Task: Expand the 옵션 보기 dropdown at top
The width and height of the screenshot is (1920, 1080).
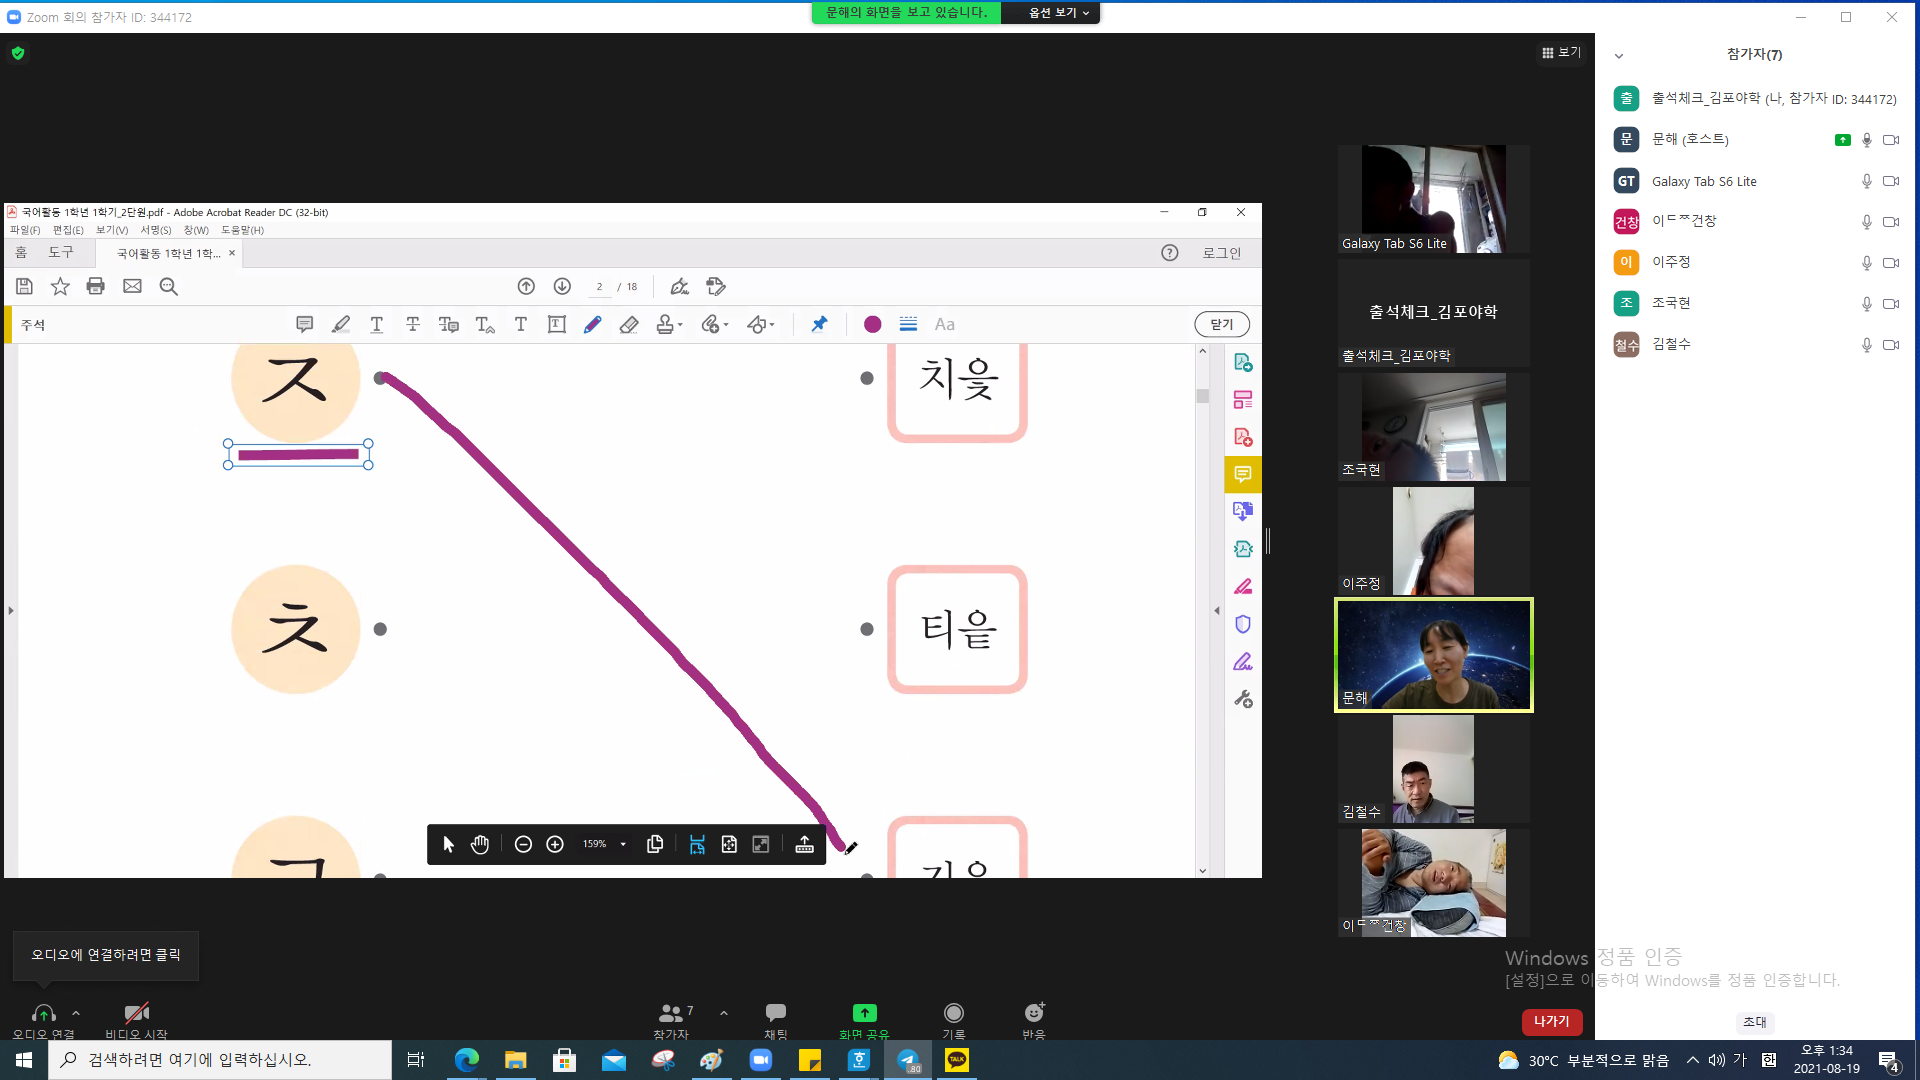Action: point(1058,13)
